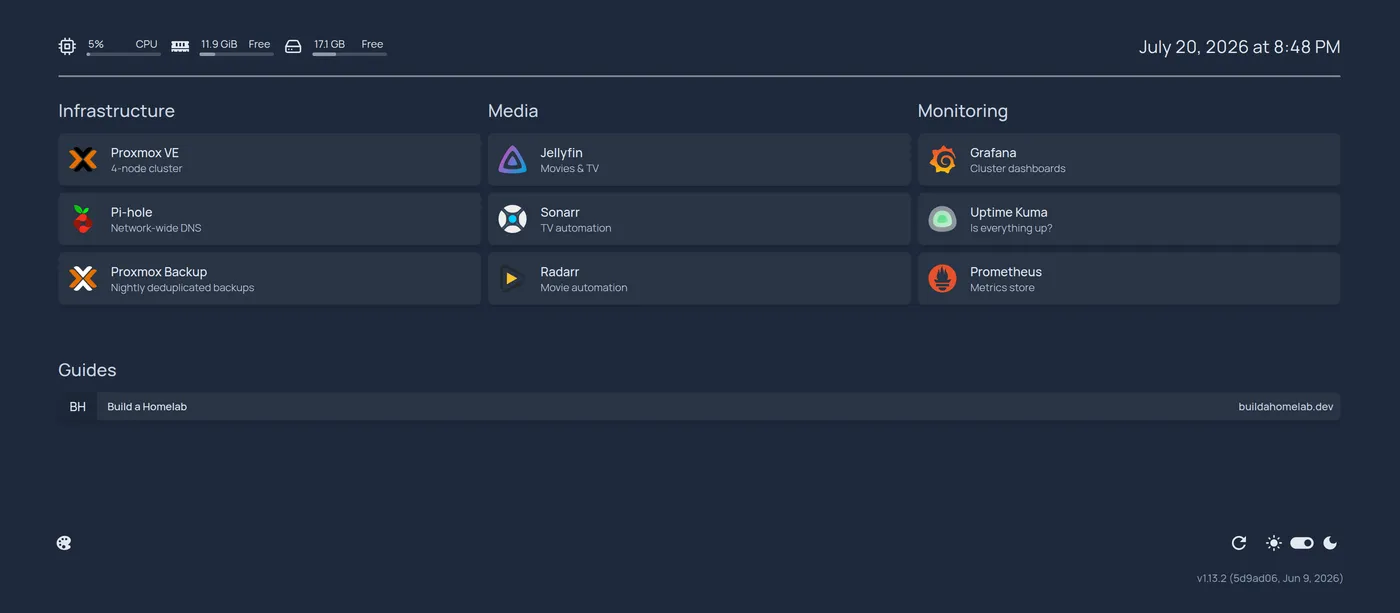Click the RAM memory icon
The image size is (1400, 613).
click(x=180, y=46)
